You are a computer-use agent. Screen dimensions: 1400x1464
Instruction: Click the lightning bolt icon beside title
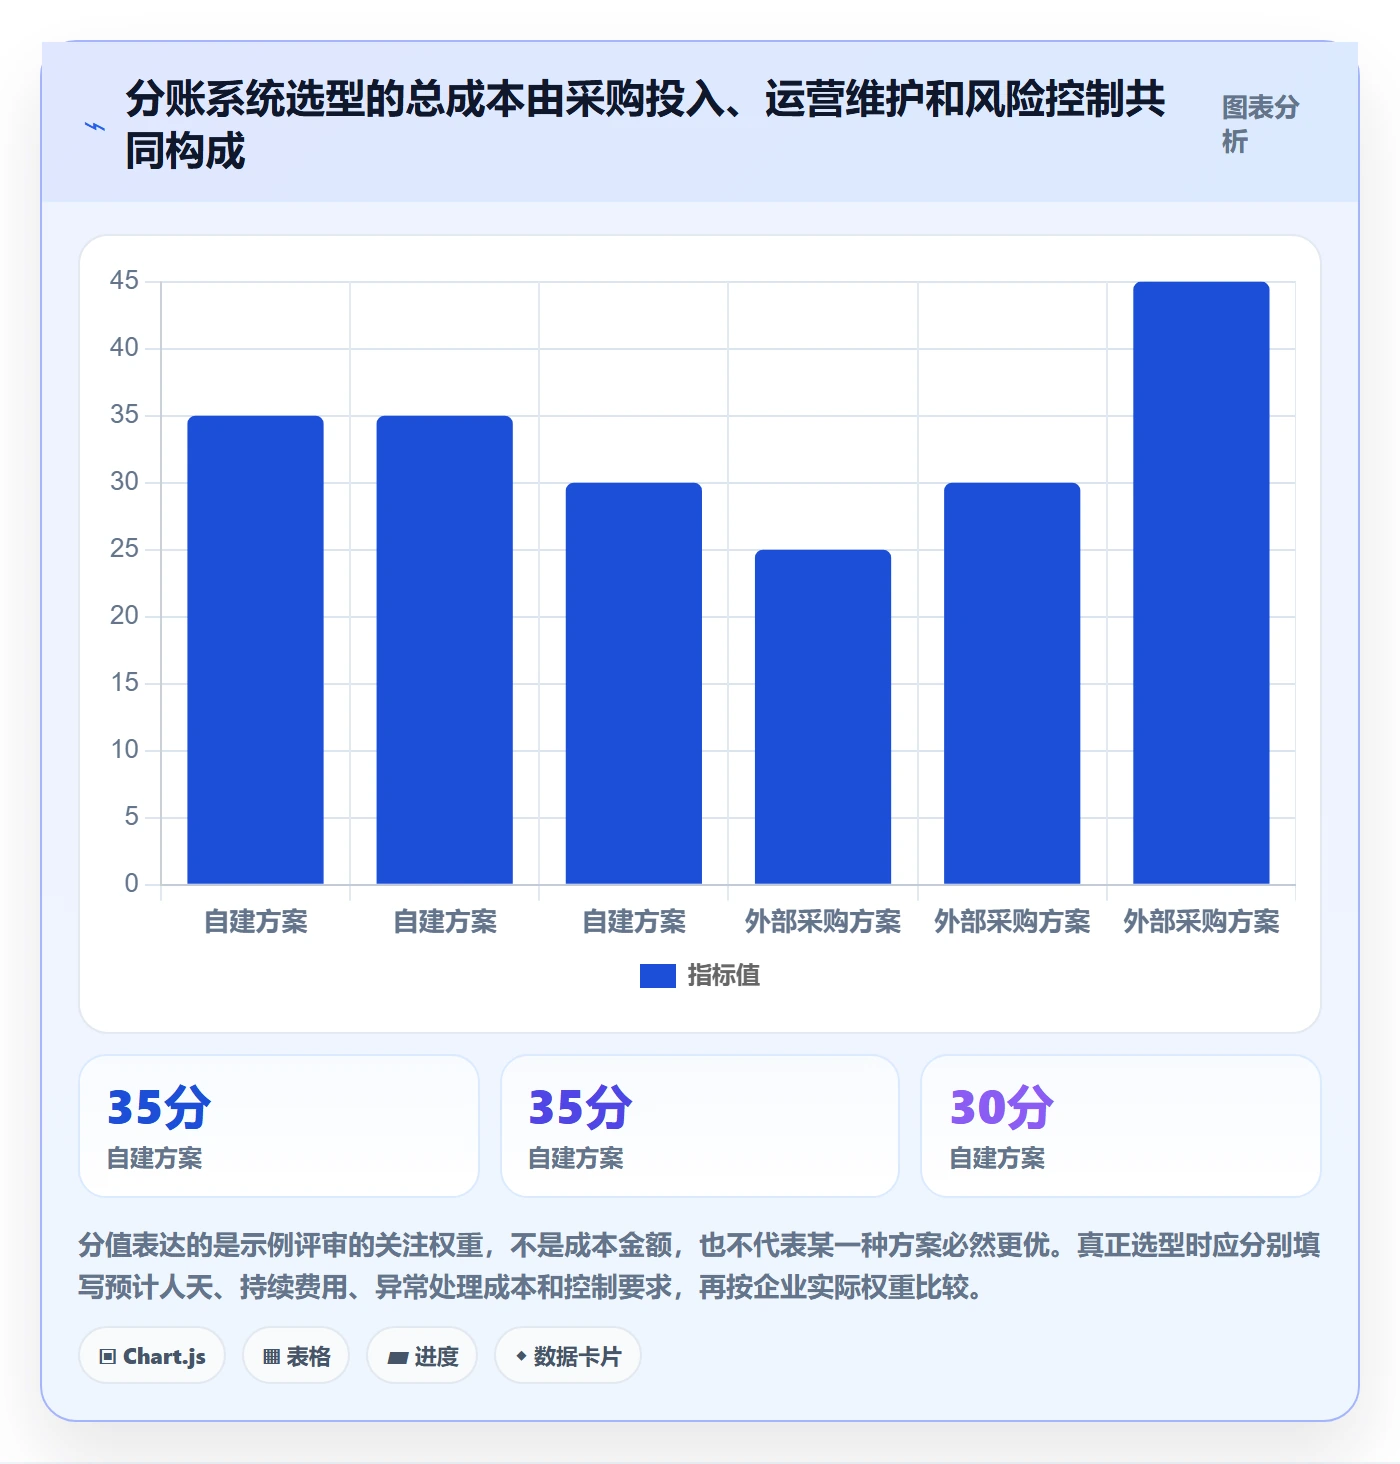pyautogui.click(x=95, y=127)
